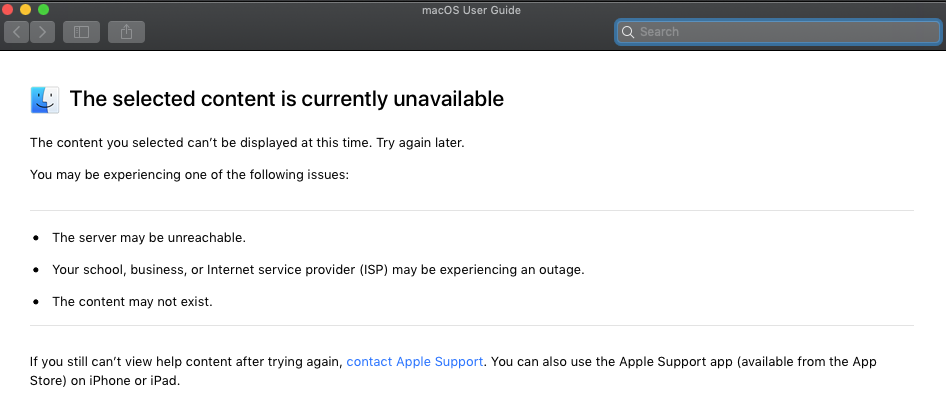Maximize the window with the green button
Screen dimensions: 946x402
click(43, 9)
